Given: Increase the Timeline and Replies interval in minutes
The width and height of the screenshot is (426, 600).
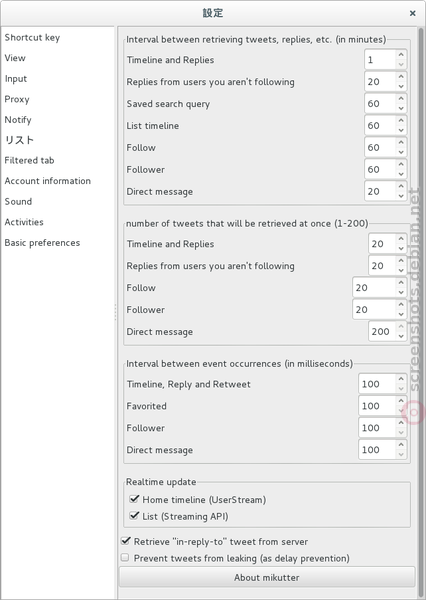Looking at the screenshot, I should pos(401,55).
